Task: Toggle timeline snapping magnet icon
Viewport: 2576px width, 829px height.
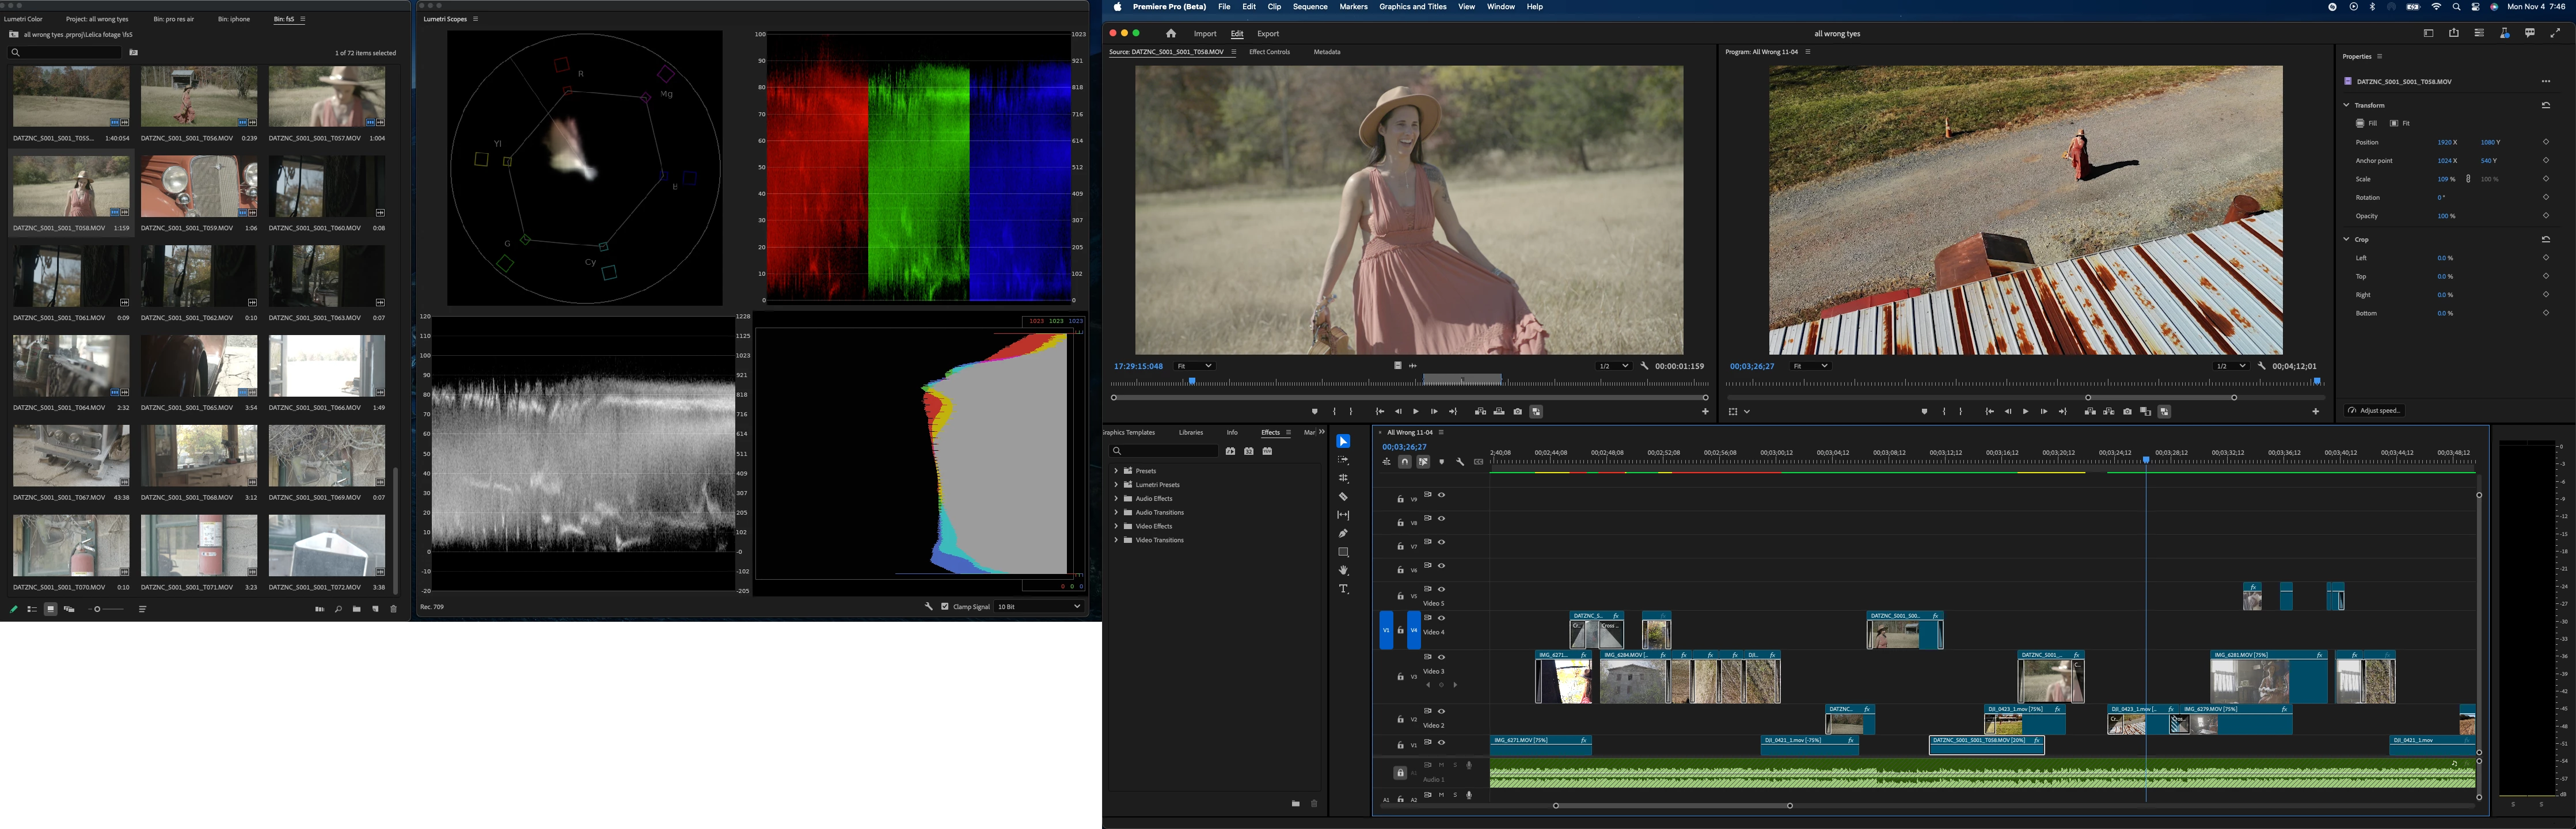Action: click(1404, 462)
